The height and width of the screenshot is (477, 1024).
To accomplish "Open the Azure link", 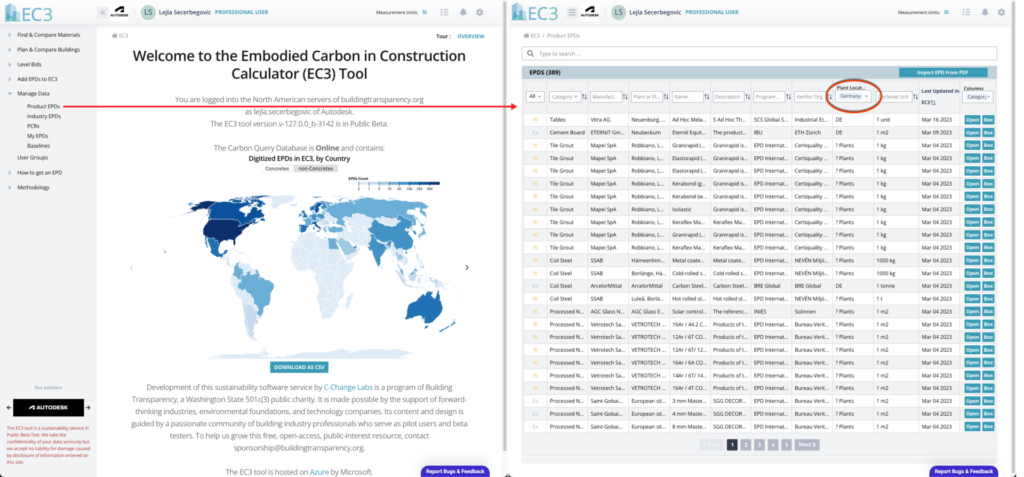I will point(319,472).
